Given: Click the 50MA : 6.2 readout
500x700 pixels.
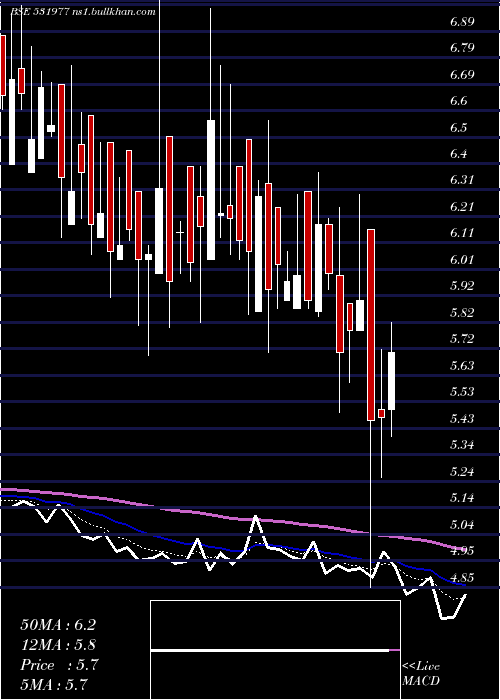Looking at the screenshot, I should [x=58, y=625].
